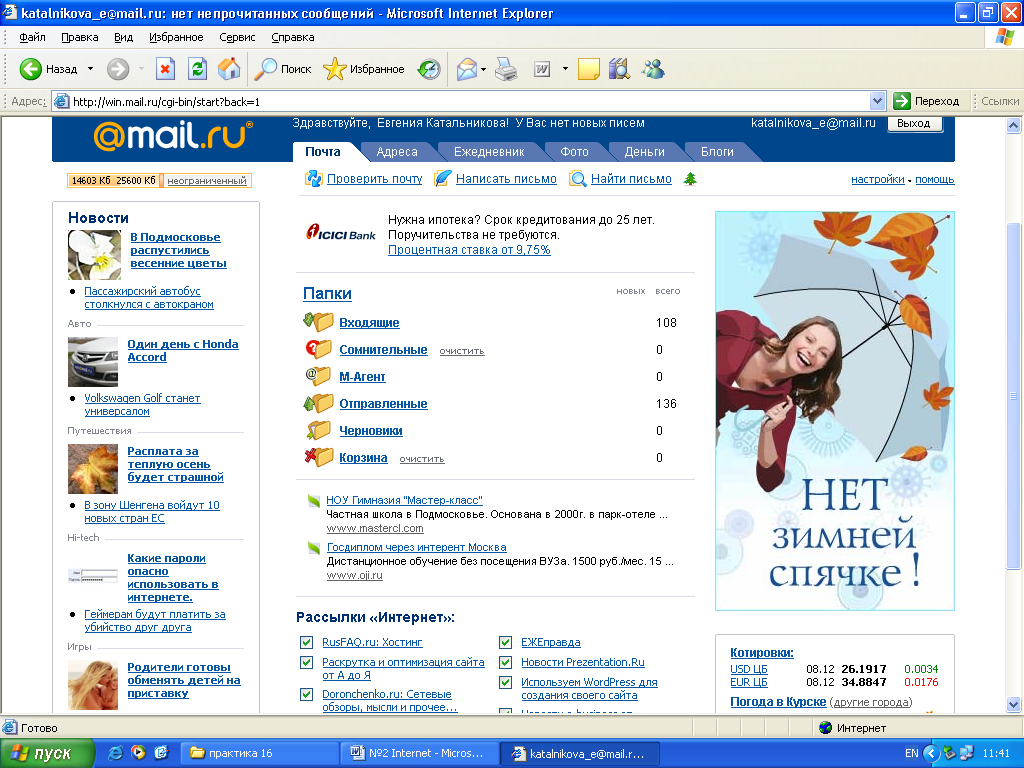Image resolution: width=1024 pixels, height=768 pixels.
Task: Open the Edit button dropdown arrow
Action: tap(565, 69)
